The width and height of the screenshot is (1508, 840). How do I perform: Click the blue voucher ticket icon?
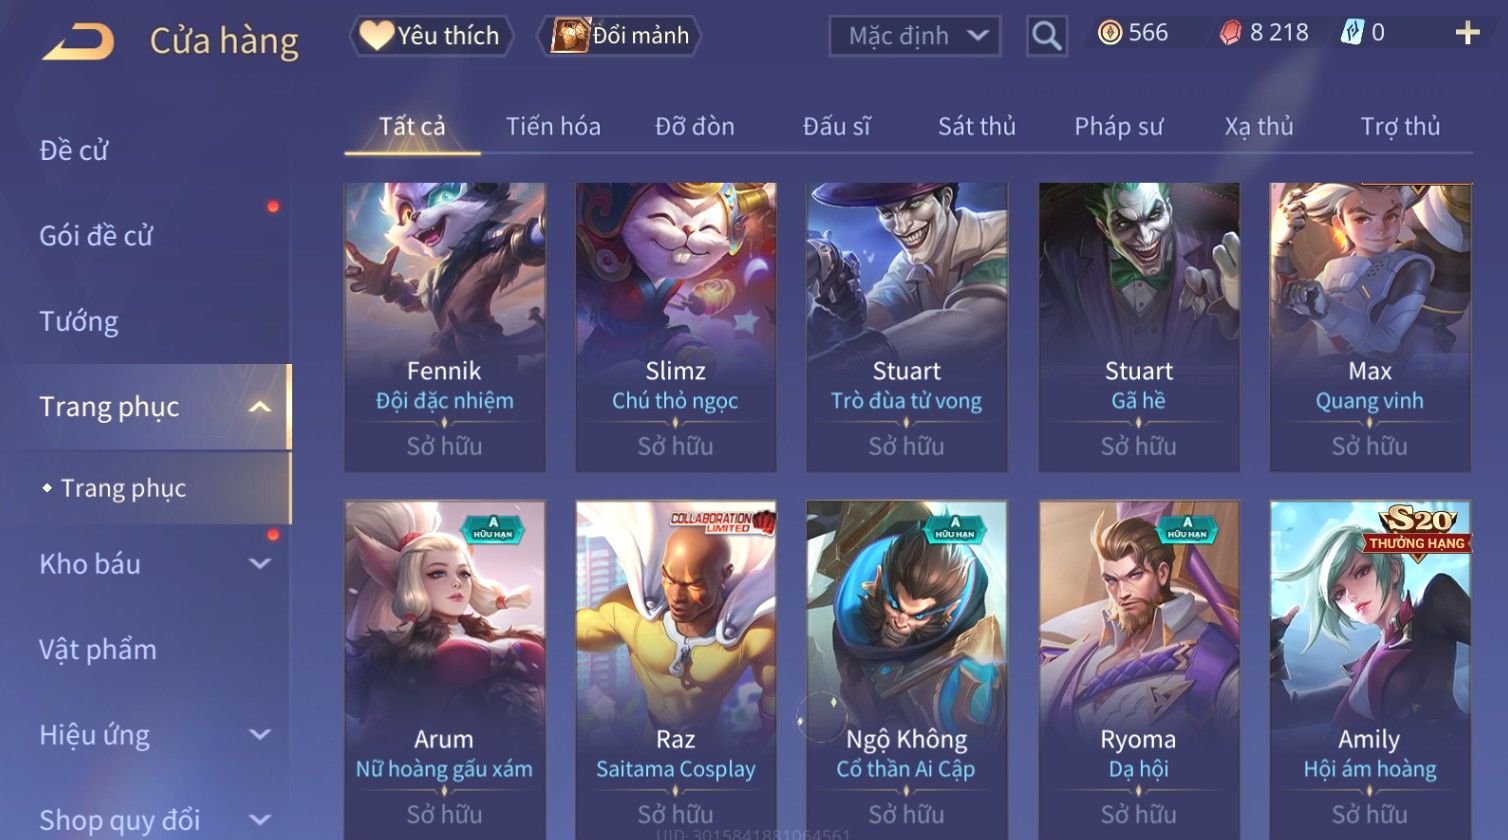click(x=1352, y=33)
